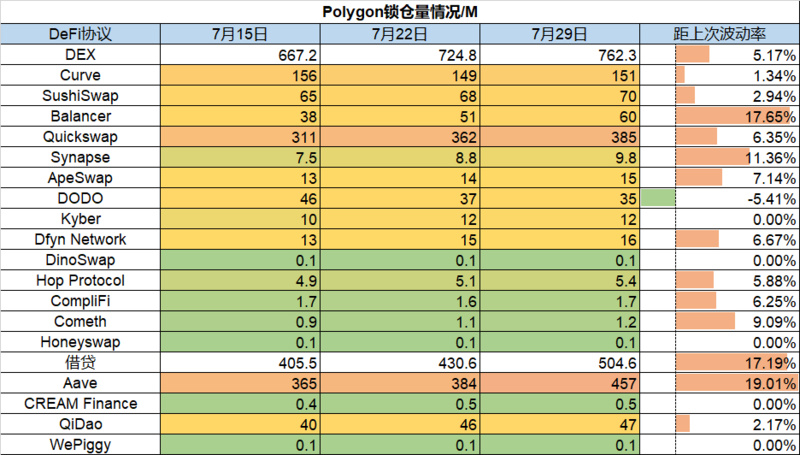Select the 距上次波动率 header cell
Screen dimensions: 800x455
pyautogui.click(x=719, y=34)
